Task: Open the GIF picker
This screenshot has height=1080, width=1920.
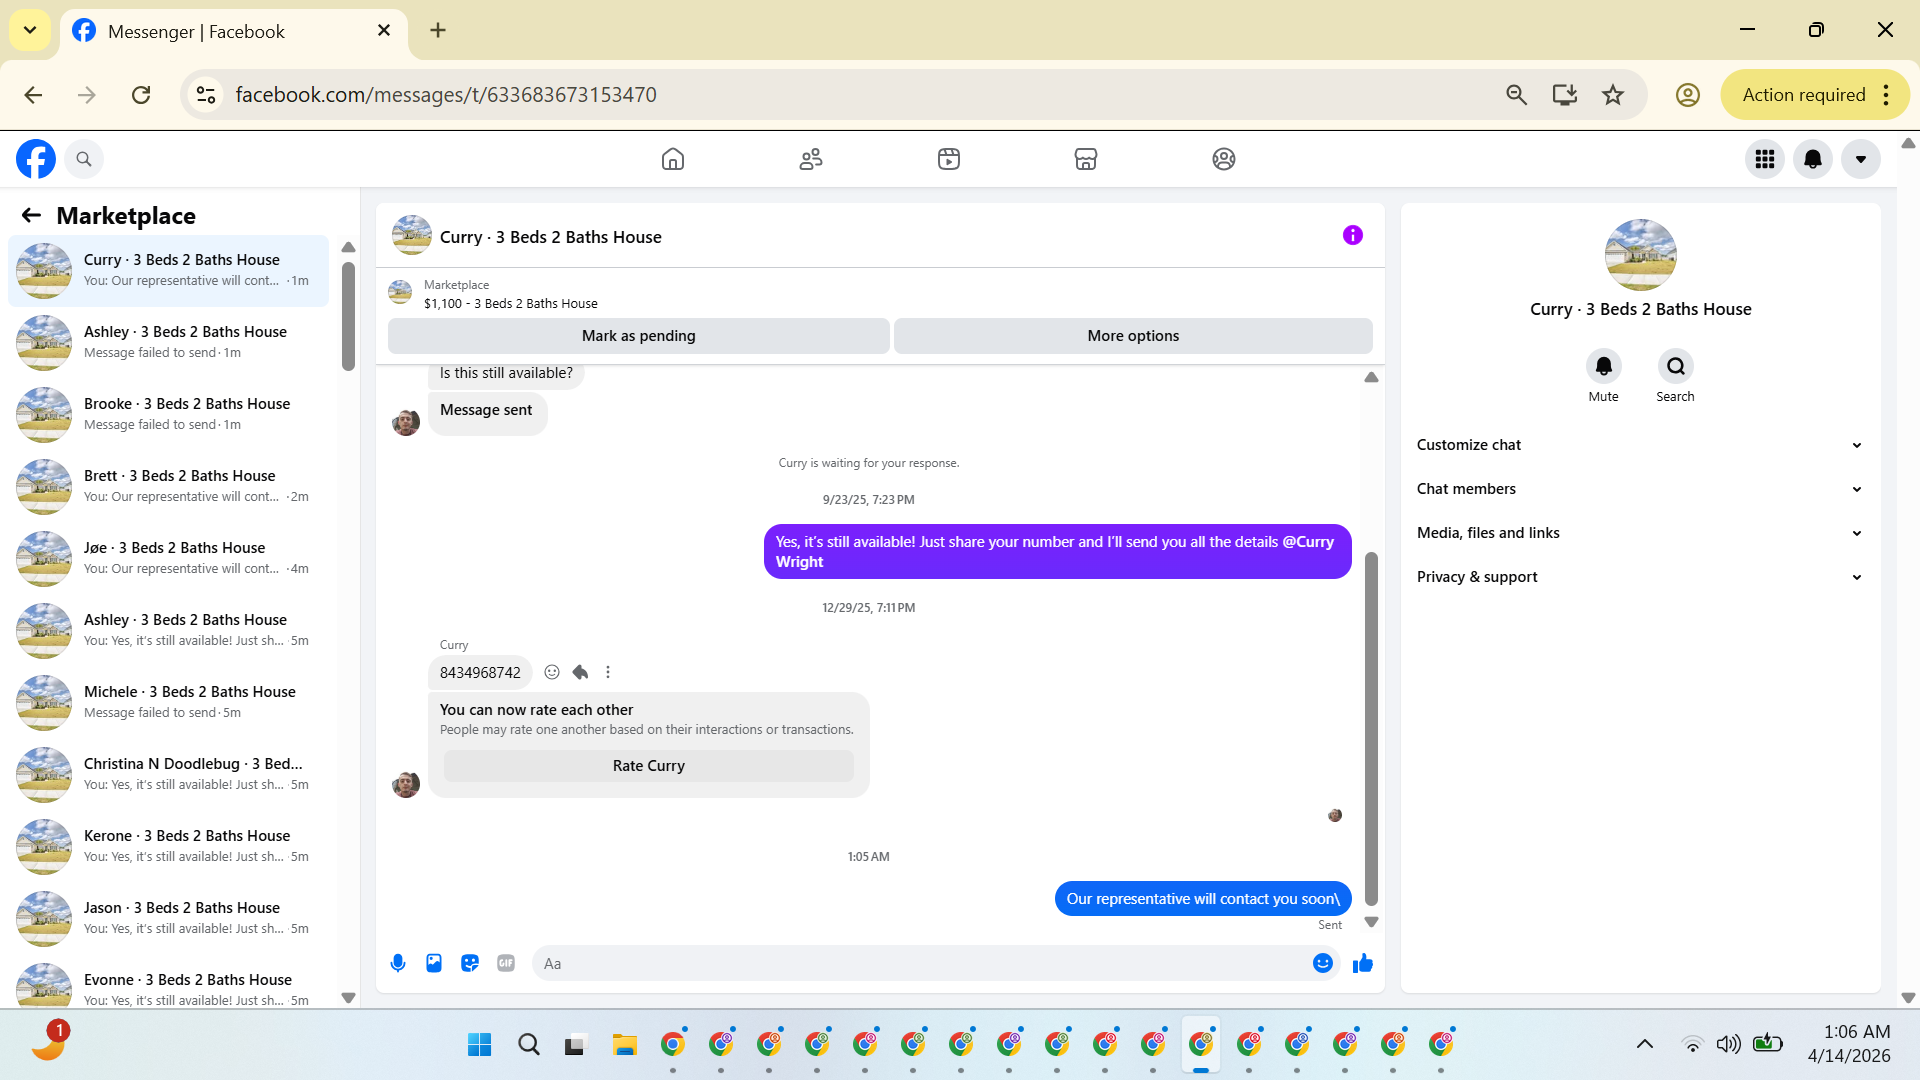Action: [506, 963]
